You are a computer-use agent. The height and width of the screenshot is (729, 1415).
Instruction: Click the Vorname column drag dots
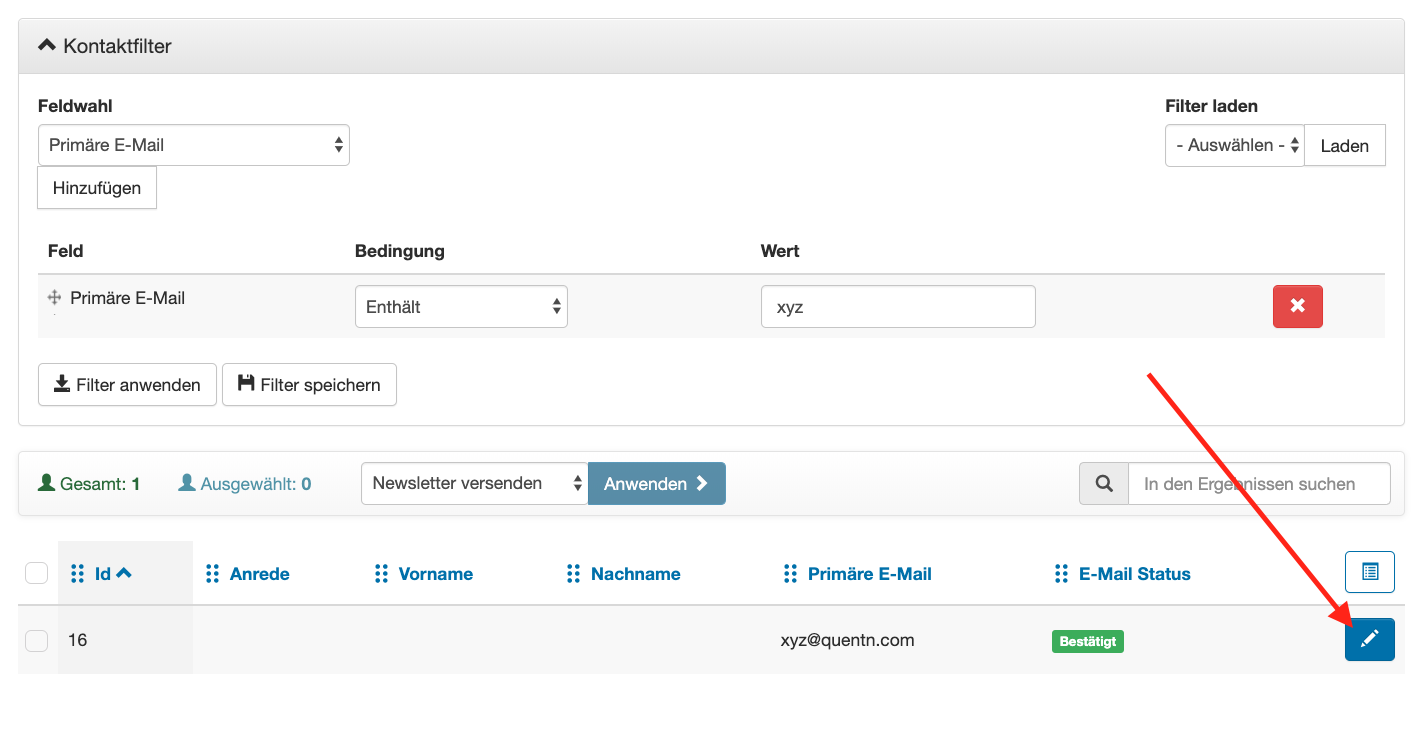point(381,574)
